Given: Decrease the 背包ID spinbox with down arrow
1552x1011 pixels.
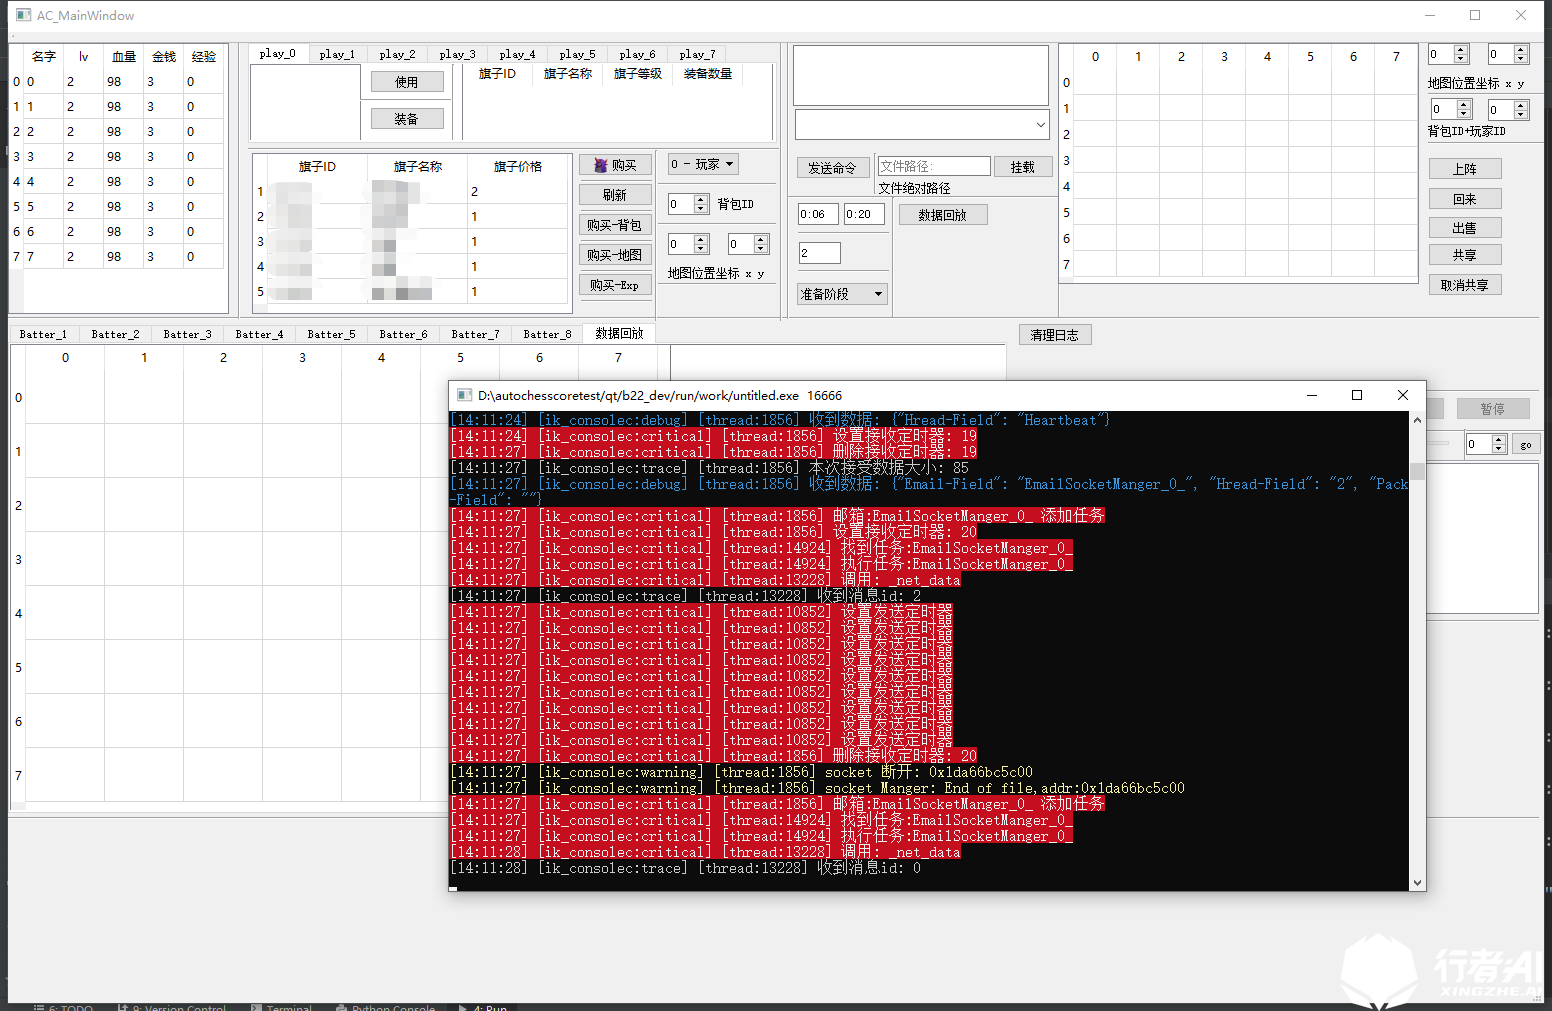Looking at the screenshot, I should pos(701,209).
